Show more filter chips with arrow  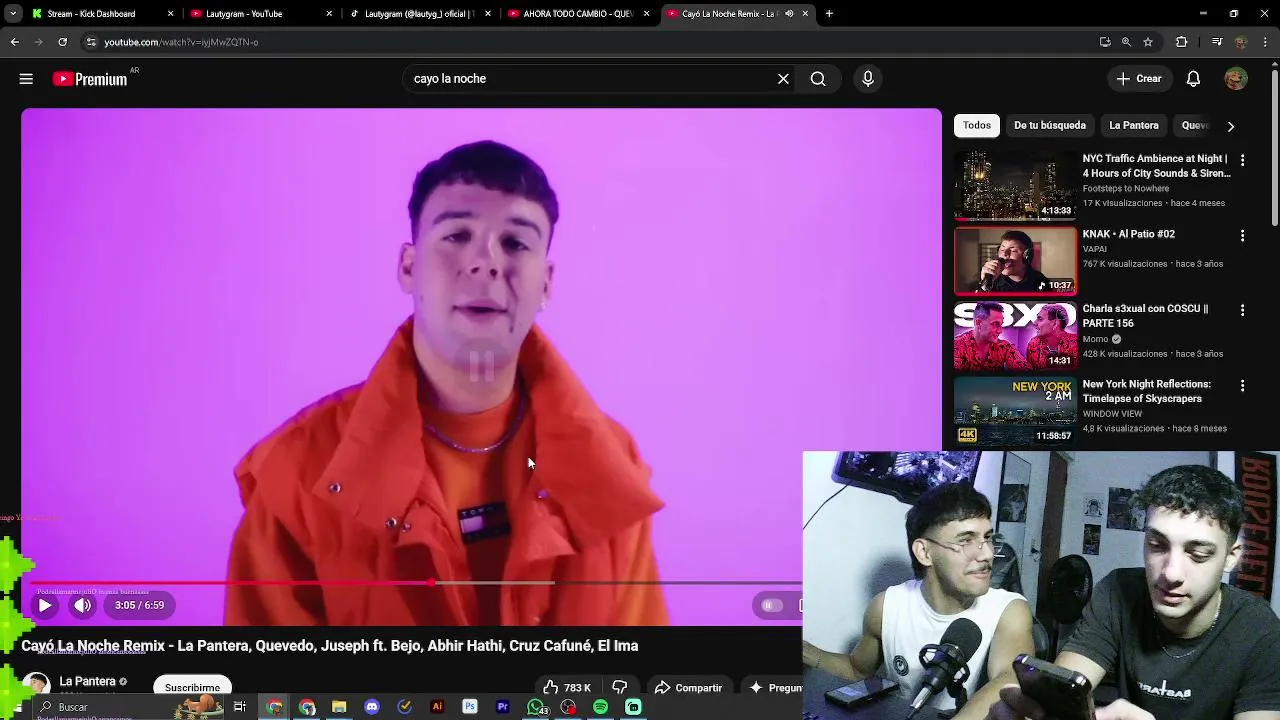[1230, 126]
